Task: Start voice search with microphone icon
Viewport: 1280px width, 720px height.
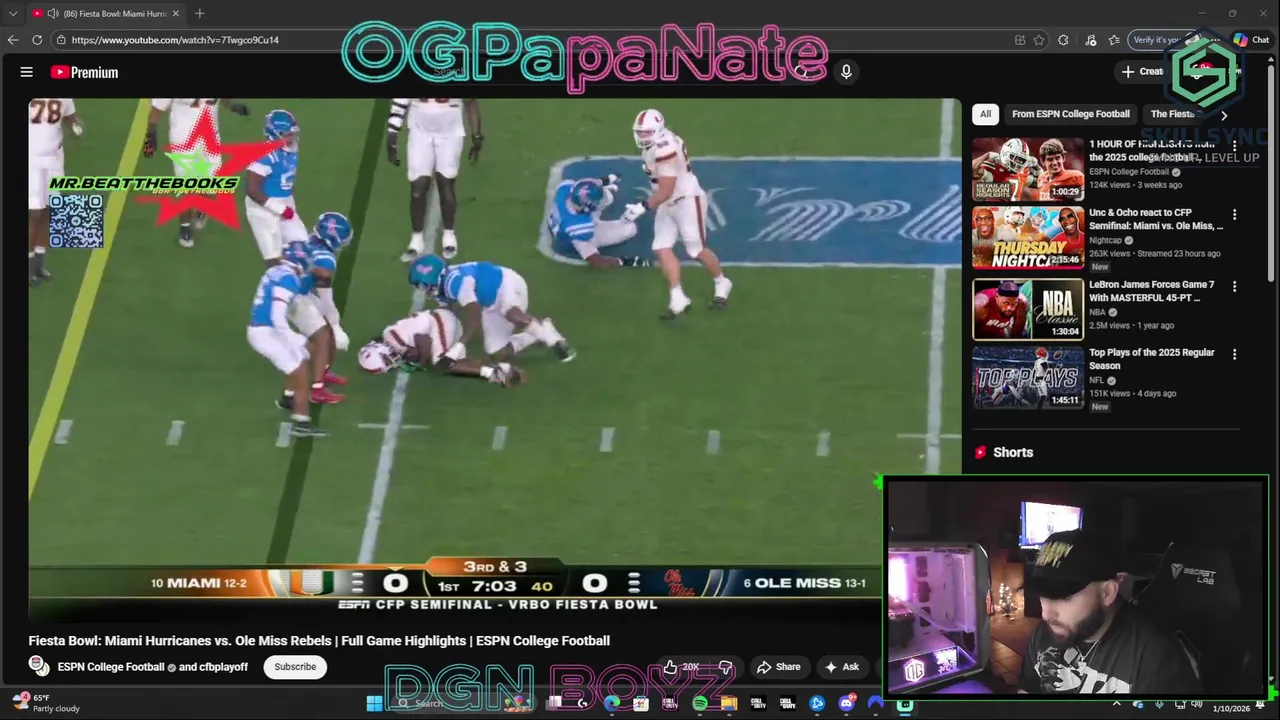Action: [x=846, y=72]
